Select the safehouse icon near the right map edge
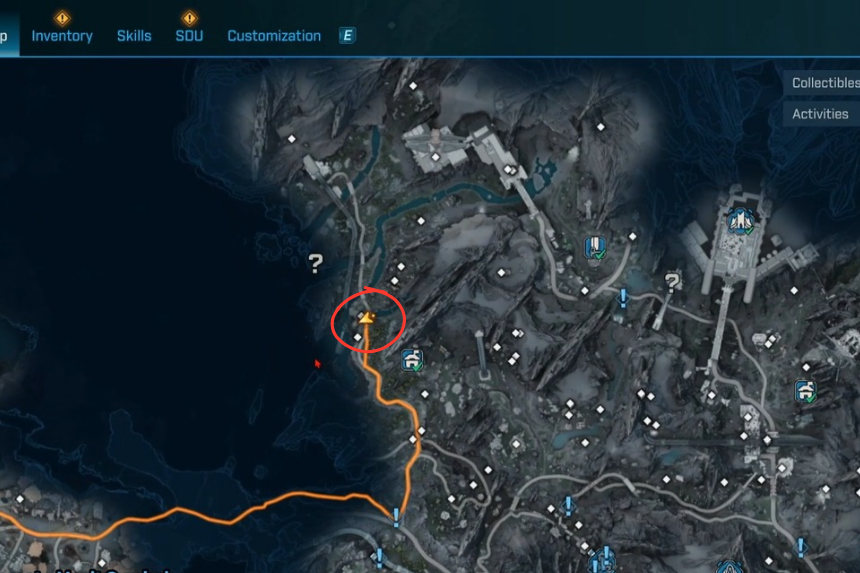The image size is (860, 573). 805,391
